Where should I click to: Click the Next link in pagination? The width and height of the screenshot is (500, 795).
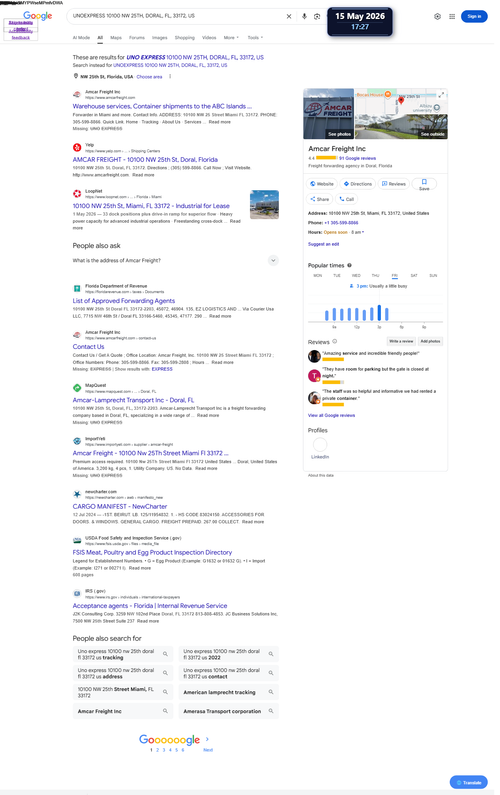208,750
